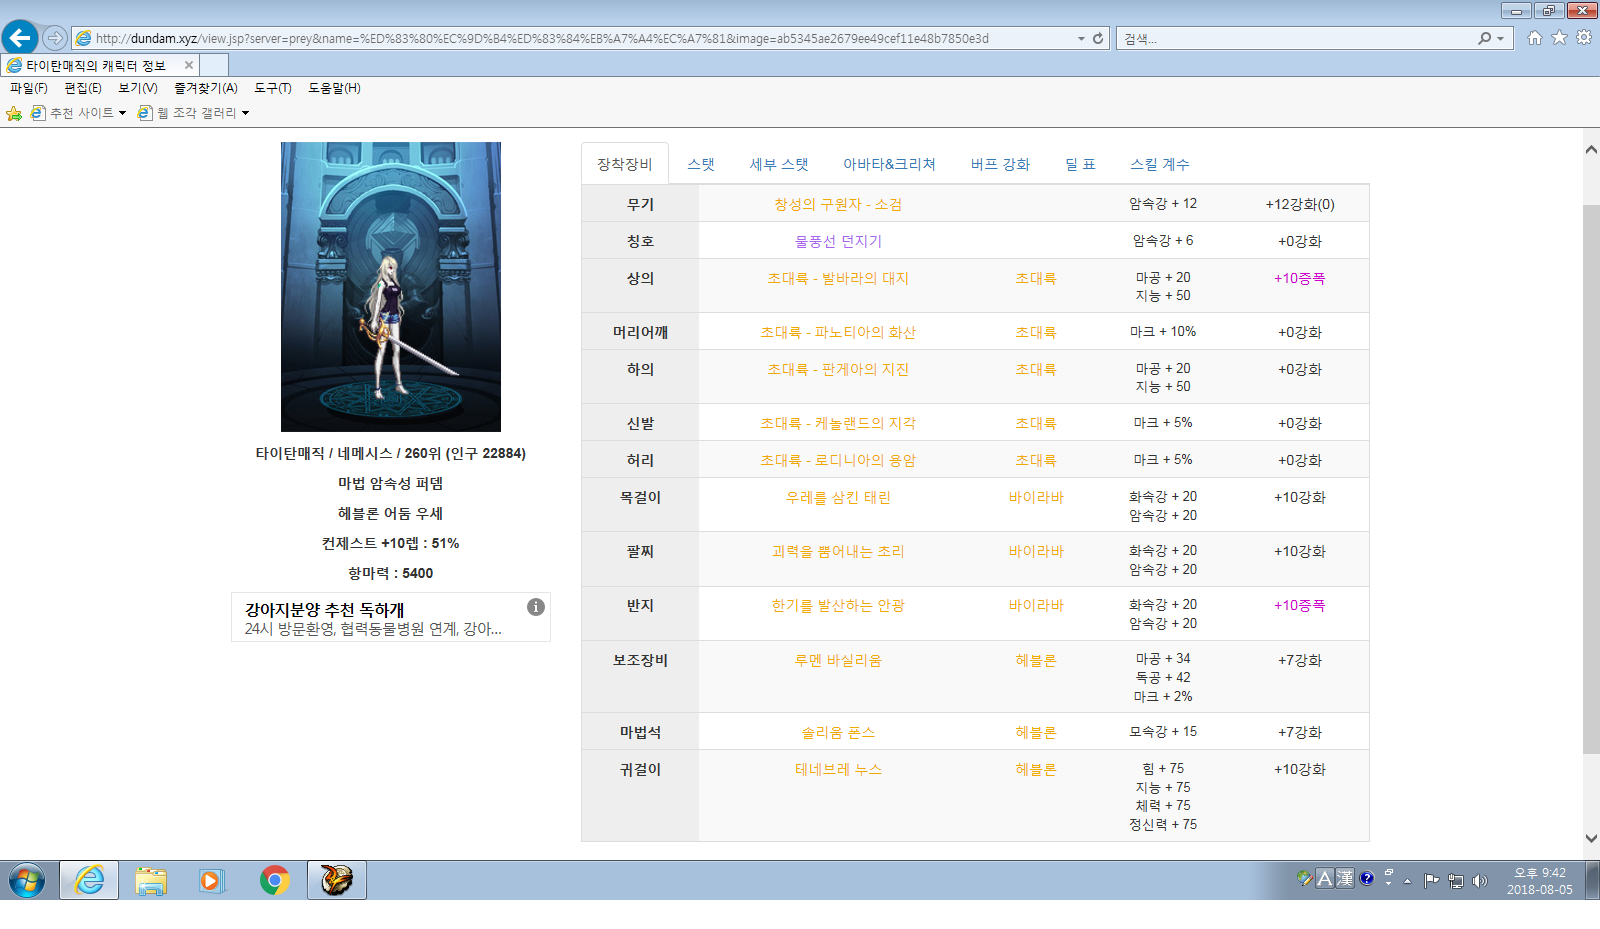Switch to the 스탯 tab
The image size is (1600, 929).
coord(701,164)
